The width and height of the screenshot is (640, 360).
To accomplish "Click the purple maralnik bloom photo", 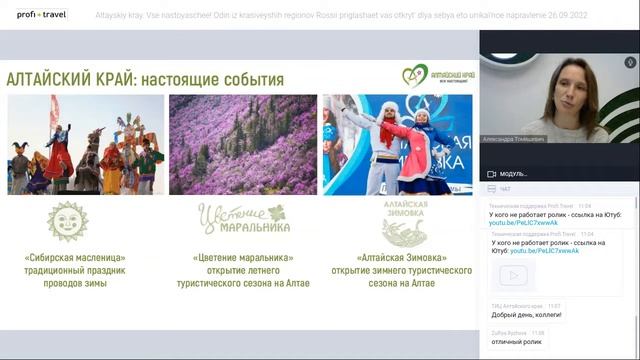I will coord(243,144).
